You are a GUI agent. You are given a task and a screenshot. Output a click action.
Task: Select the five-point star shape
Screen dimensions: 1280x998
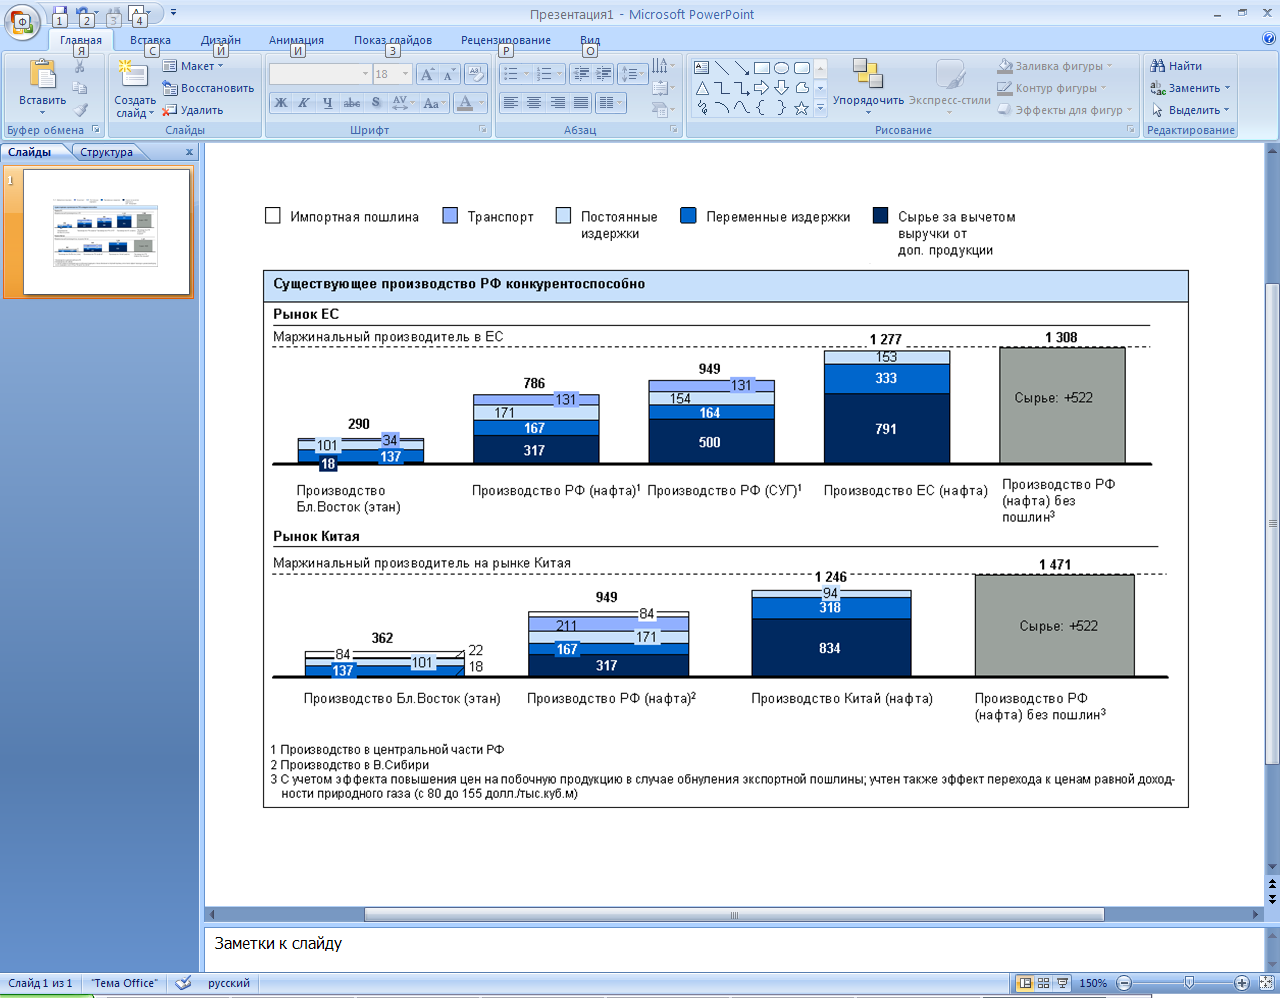pyautogui.click(x=802, y=108)
